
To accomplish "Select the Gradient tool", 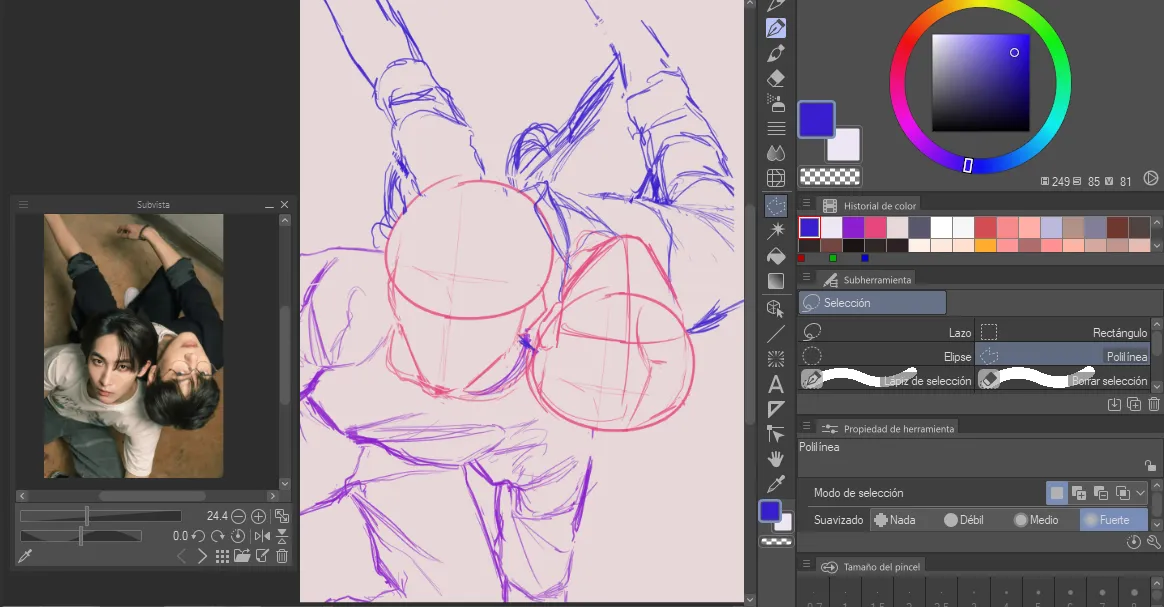I will pos(776,281).
